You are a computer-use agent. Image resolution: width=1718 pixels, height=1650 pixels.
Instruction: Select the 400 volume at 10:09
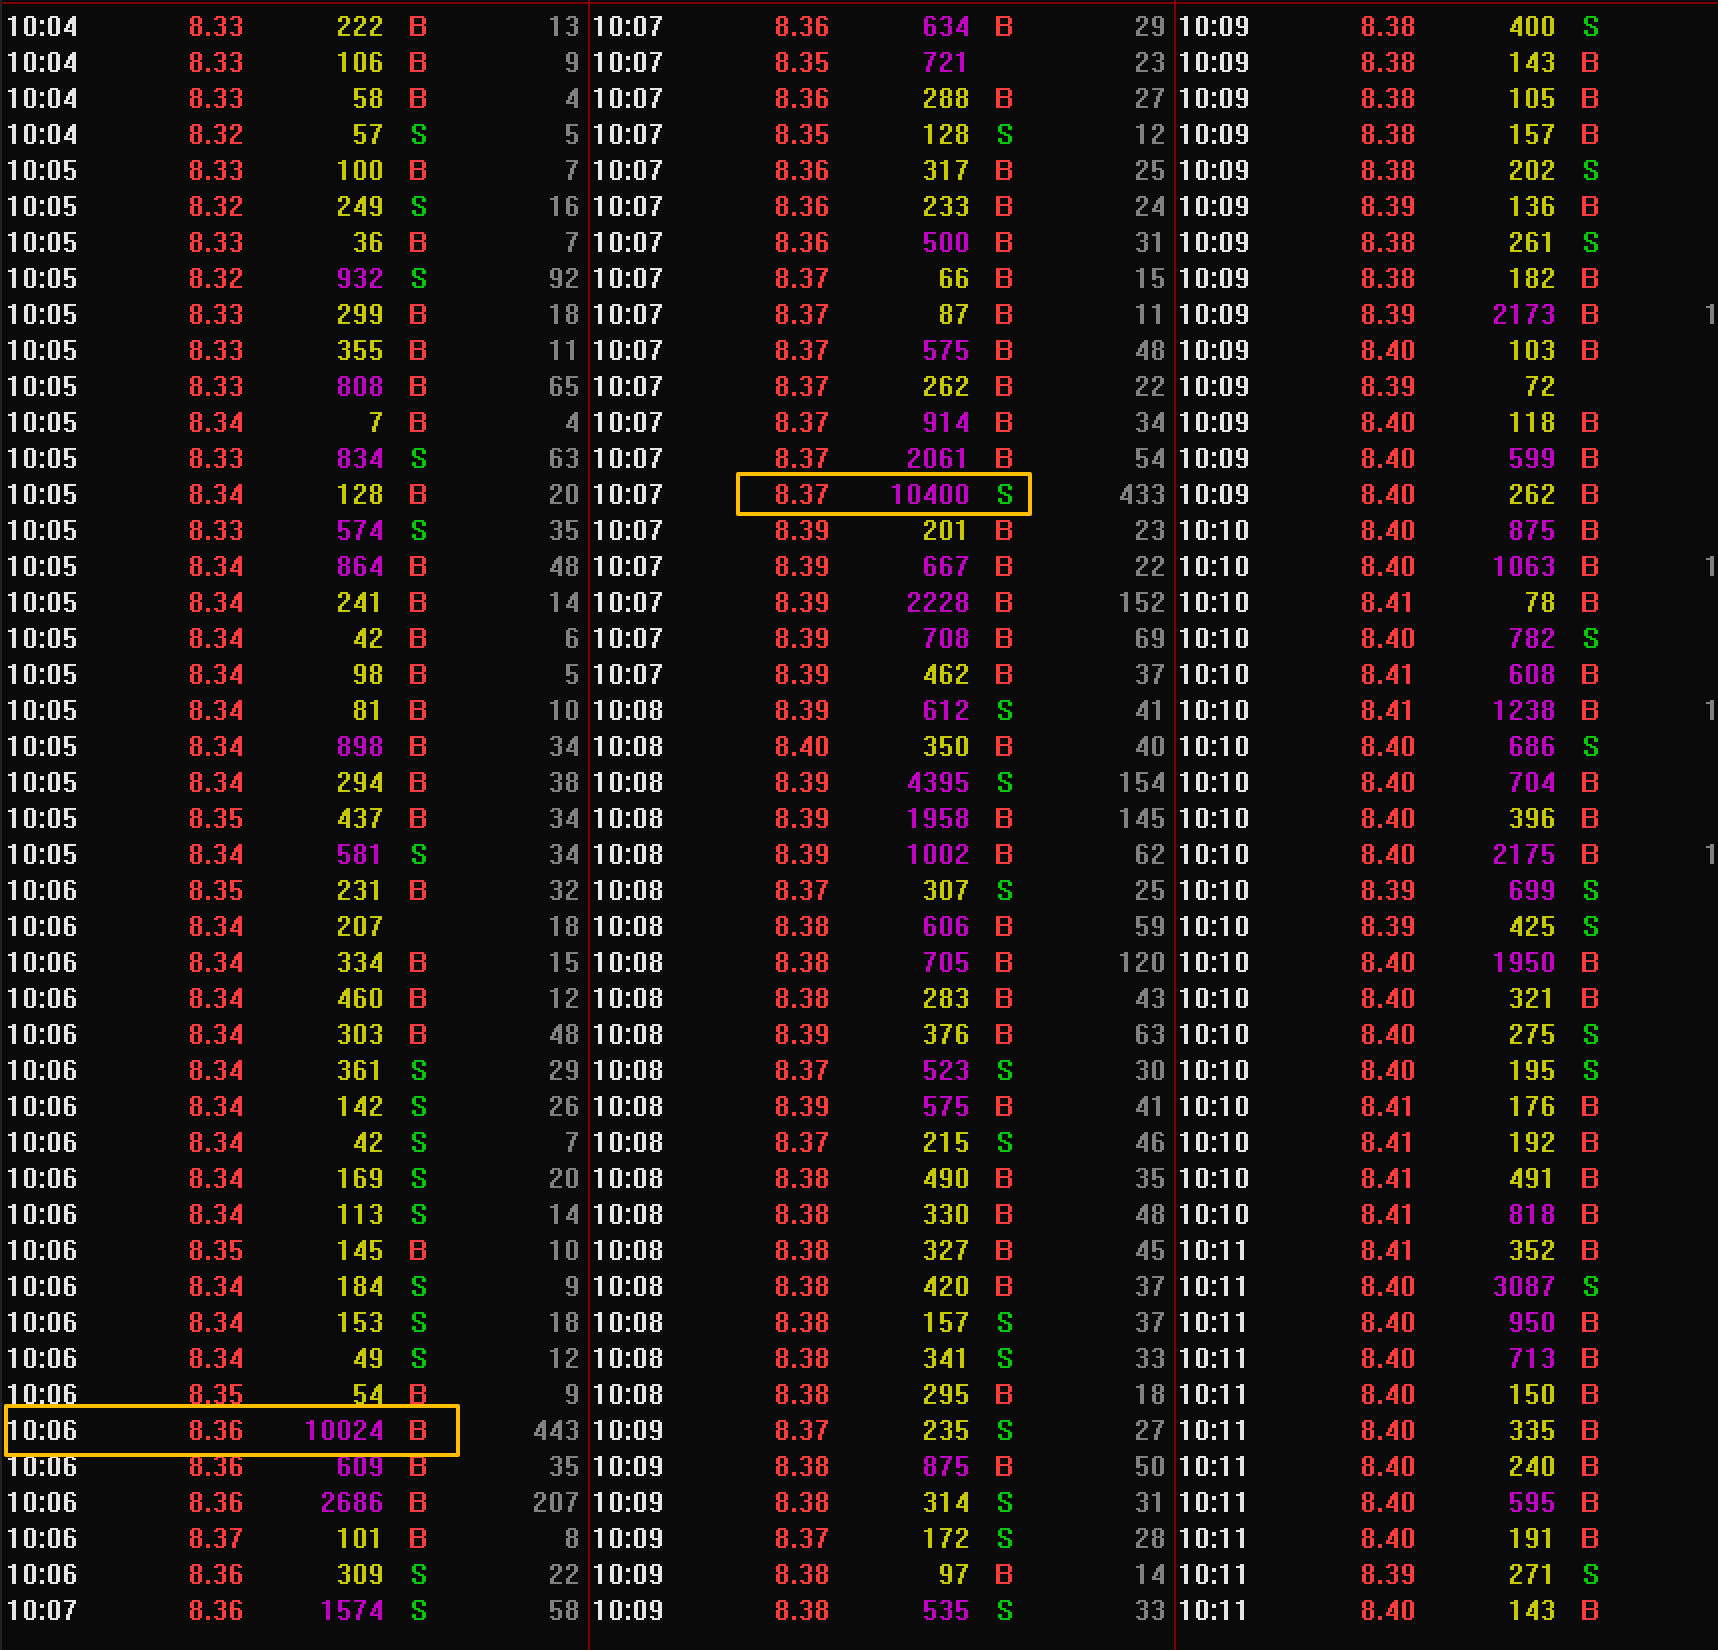[1532, 26]
